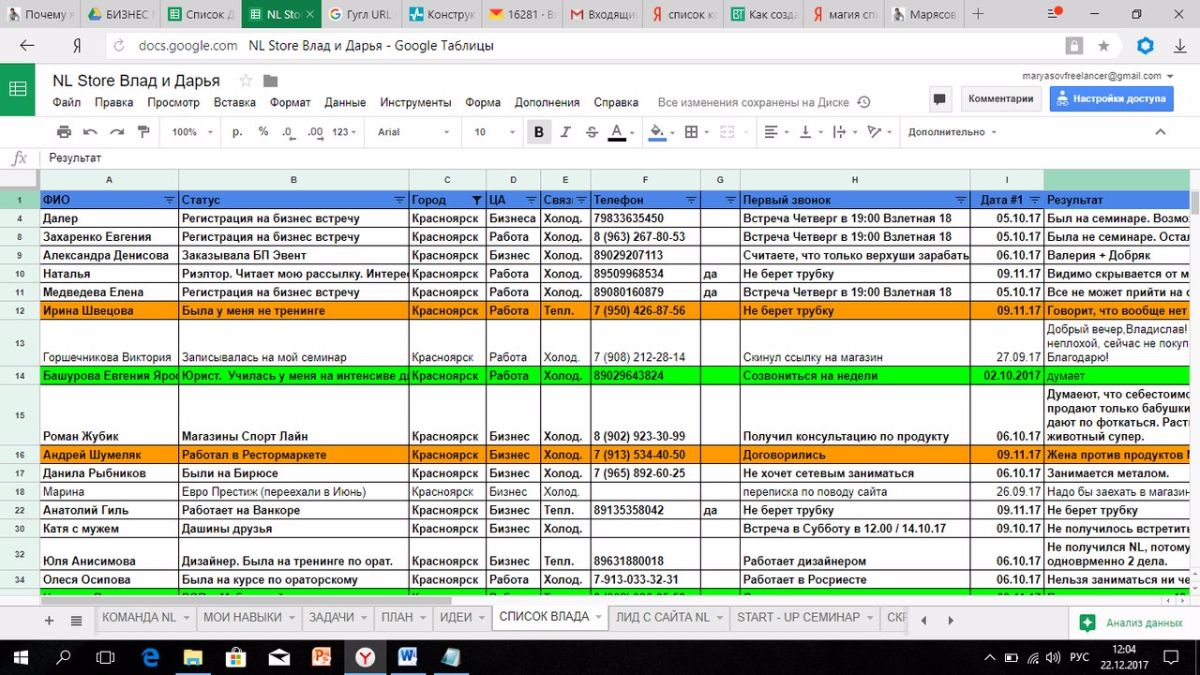Open the Файл menu
1200x675 pixels.
click(67, 102)
